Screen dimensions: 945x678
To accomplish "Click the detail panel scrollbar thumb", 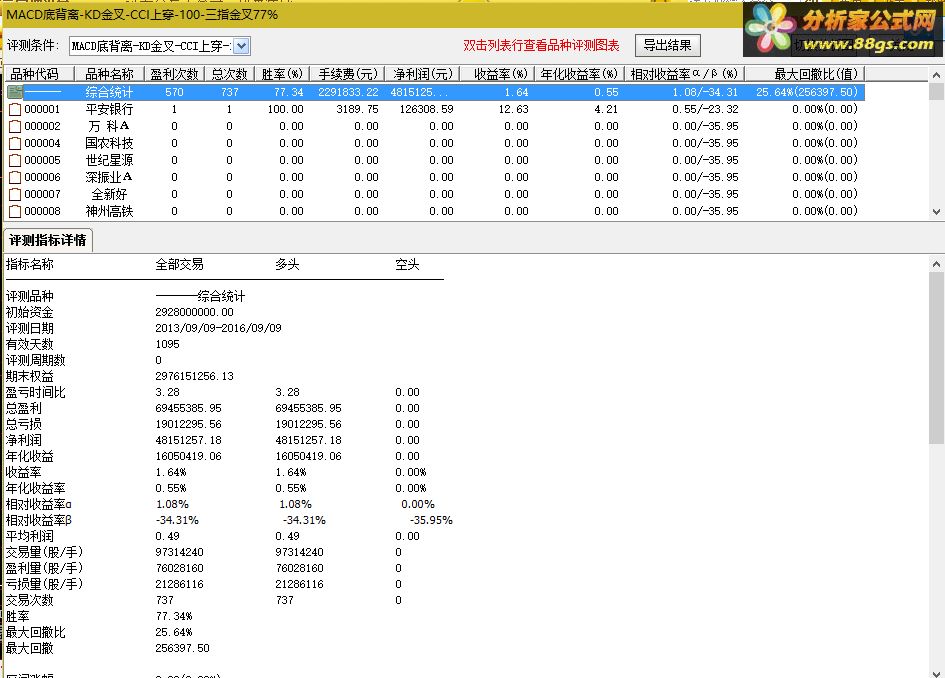I will (x=936, y=359).
